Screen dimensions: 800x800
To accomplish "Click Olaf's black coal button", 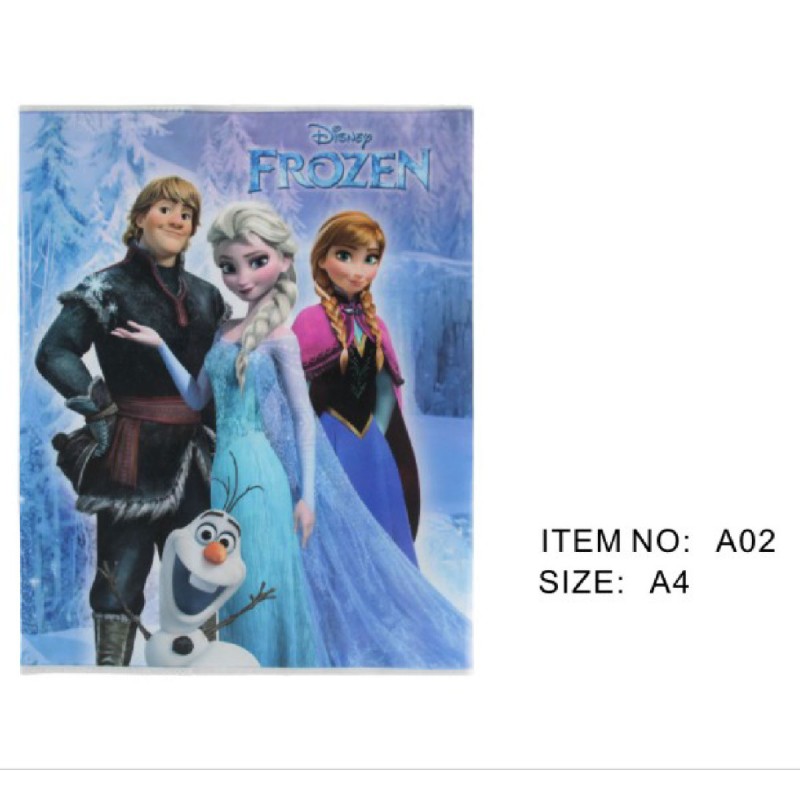I will click(x=182, y=645).
